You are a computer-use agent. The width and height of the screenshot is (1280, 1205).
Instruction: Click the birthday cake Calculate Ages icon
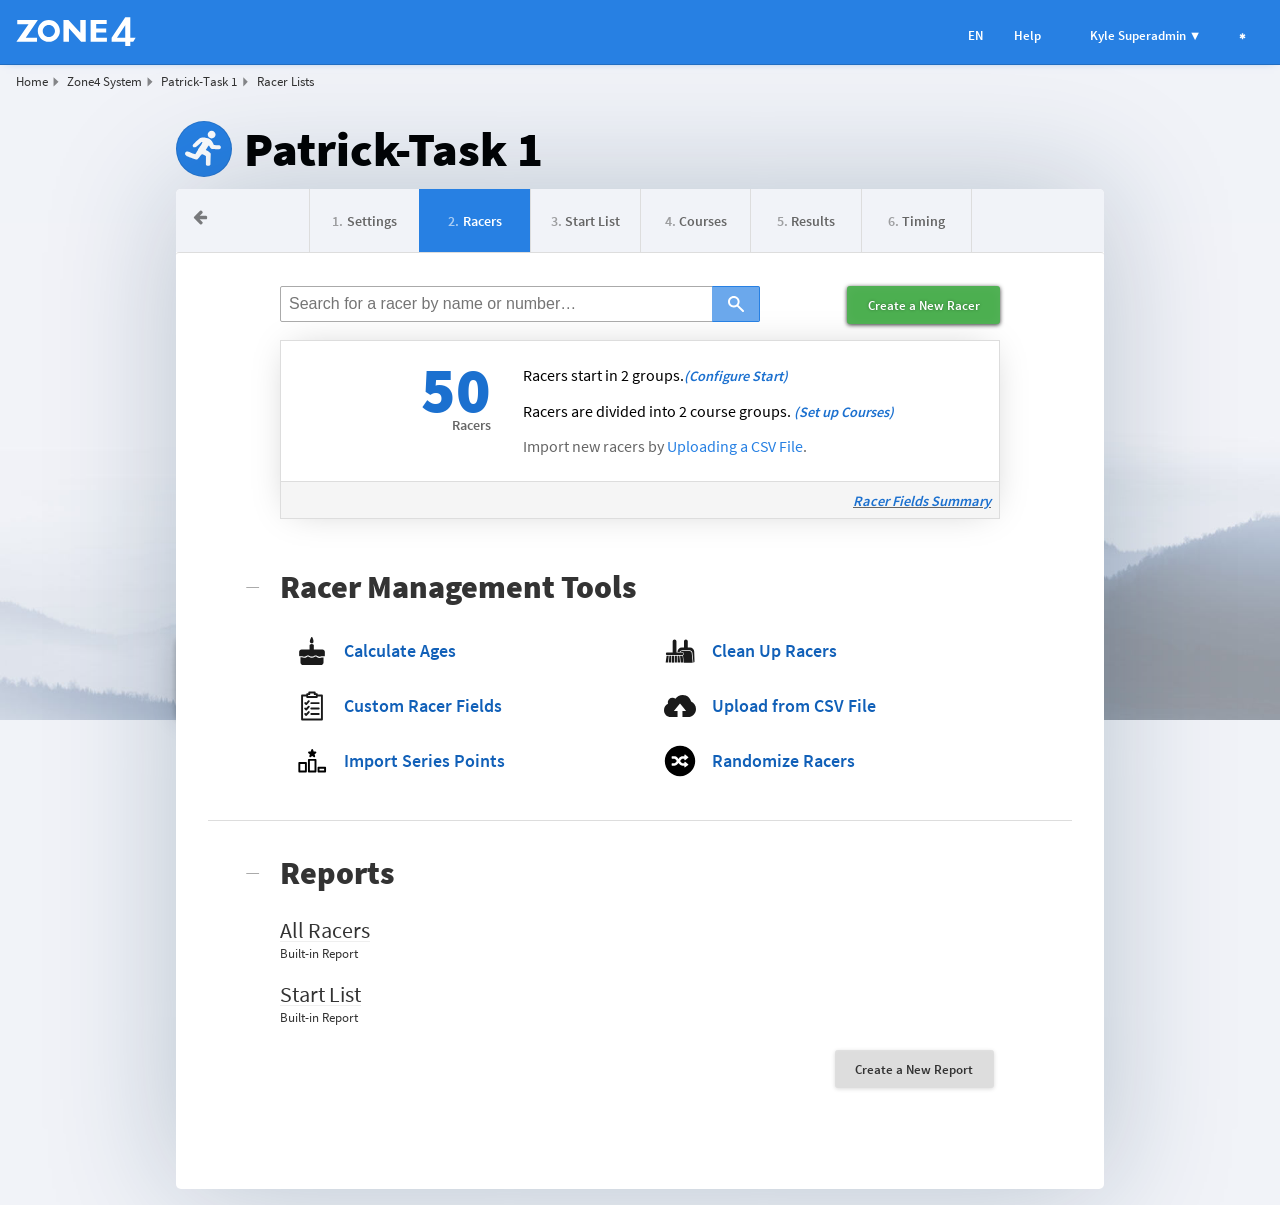(312, 651)
